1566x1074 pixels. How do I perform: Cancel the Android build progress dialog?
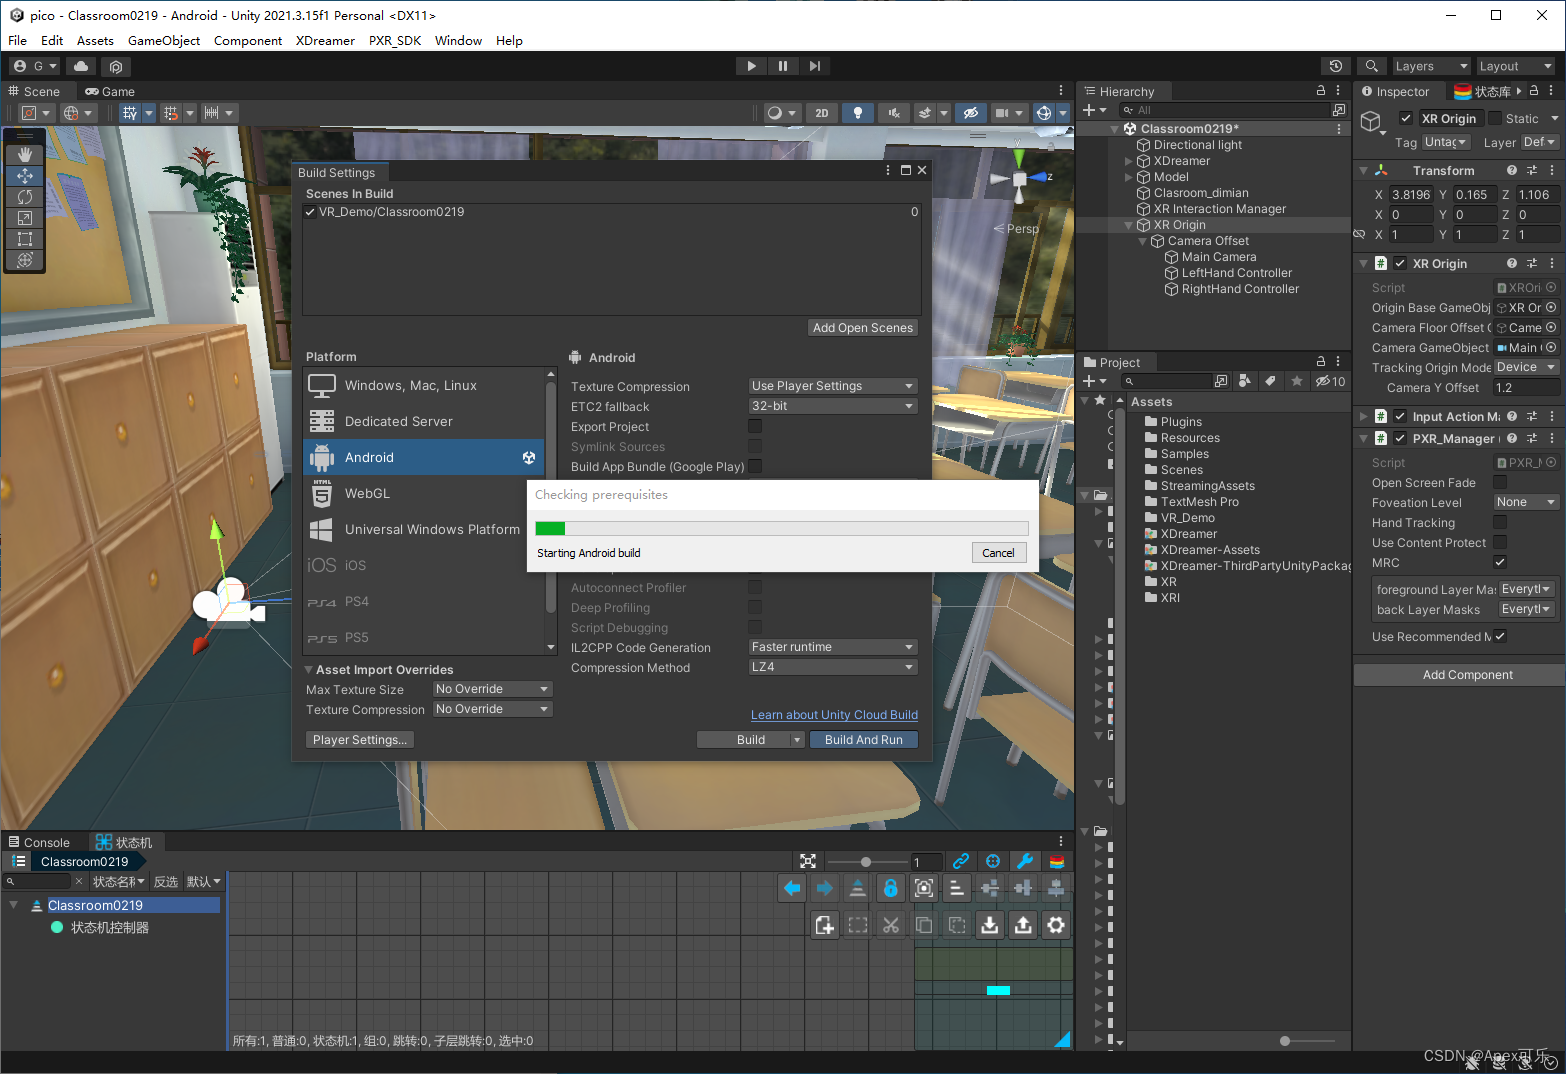click(x=998, y=553)
